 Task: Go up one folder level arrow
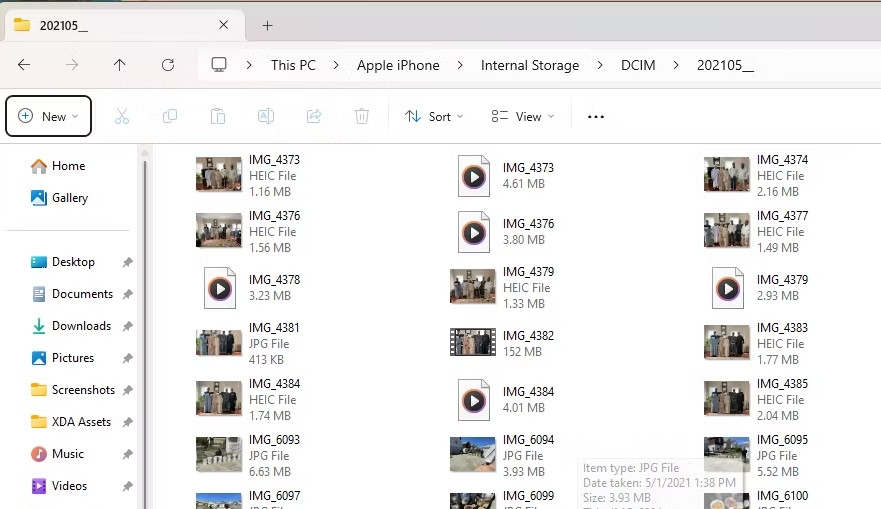click(x=119, y=65)
